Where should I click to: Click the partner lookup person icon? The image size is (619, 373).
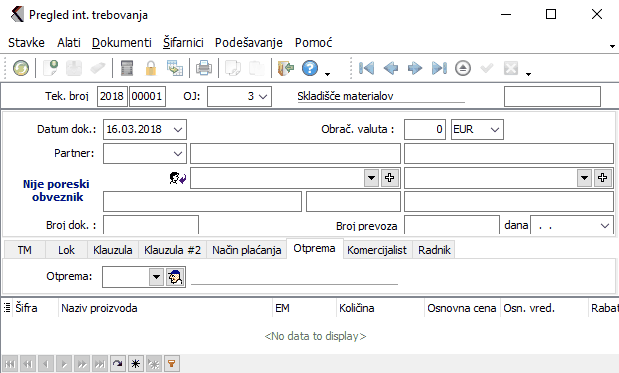point(178,178)
